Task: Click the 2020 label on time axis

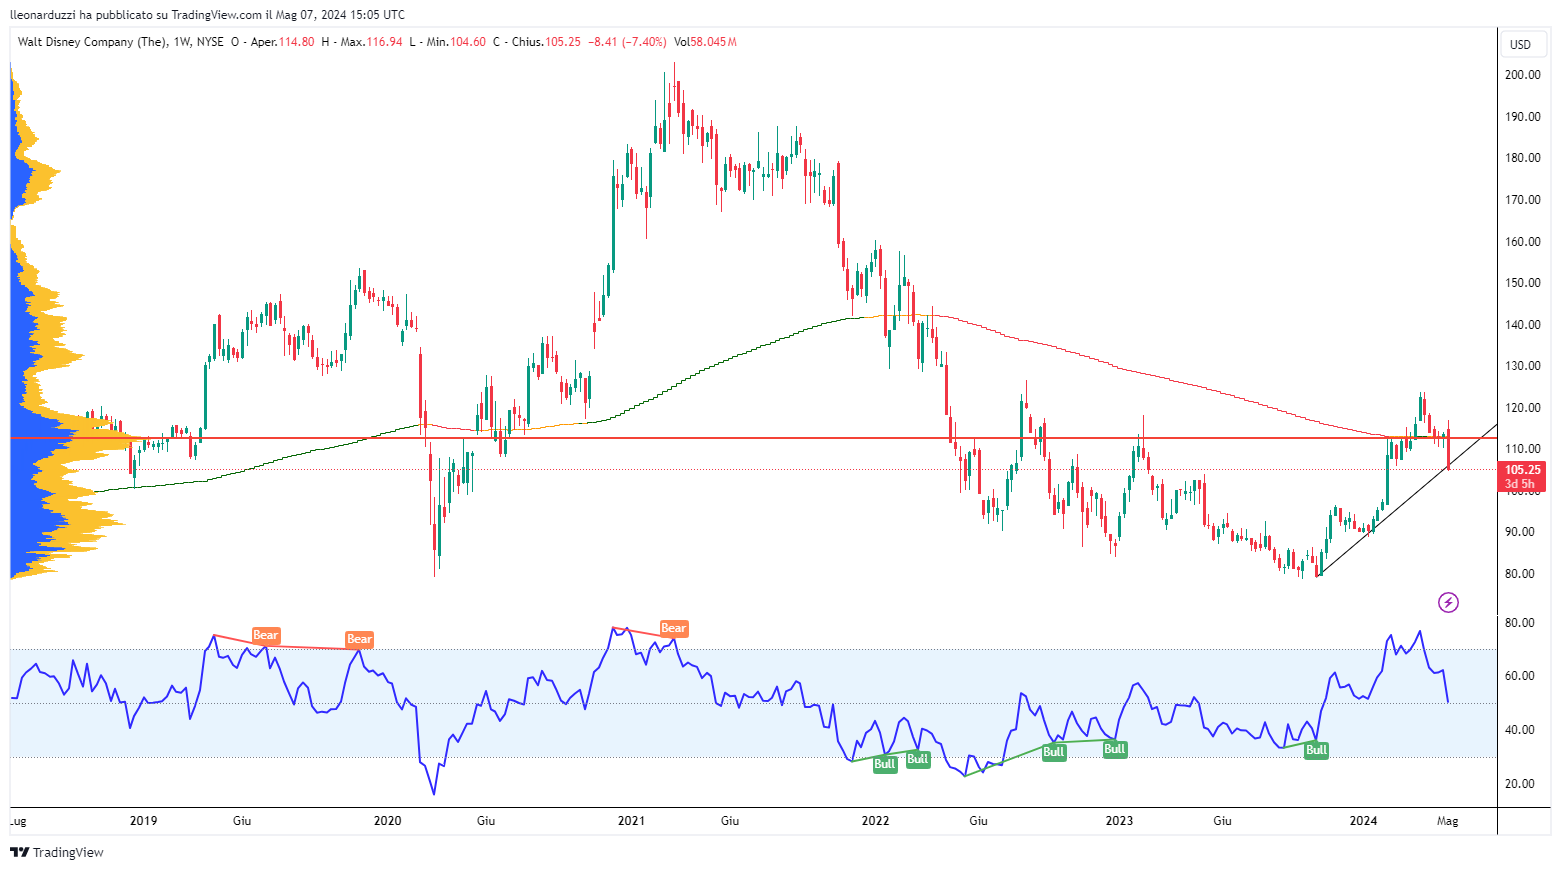Action: click(387, 821)
